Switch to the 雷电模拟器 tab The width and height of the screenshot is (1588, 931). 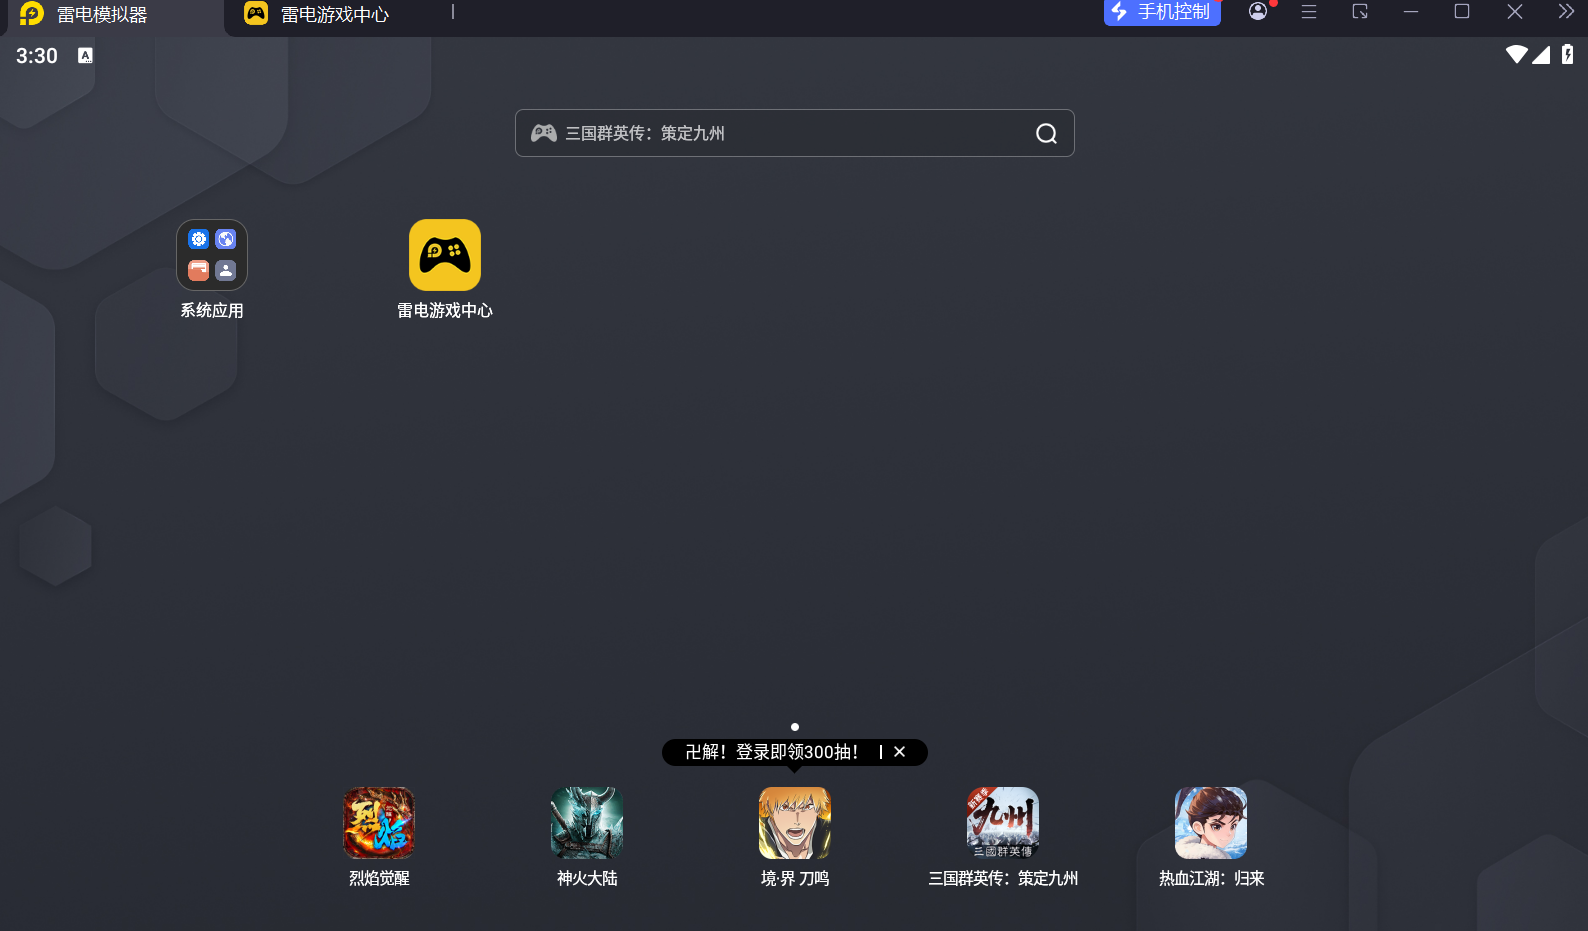(102, 15)
